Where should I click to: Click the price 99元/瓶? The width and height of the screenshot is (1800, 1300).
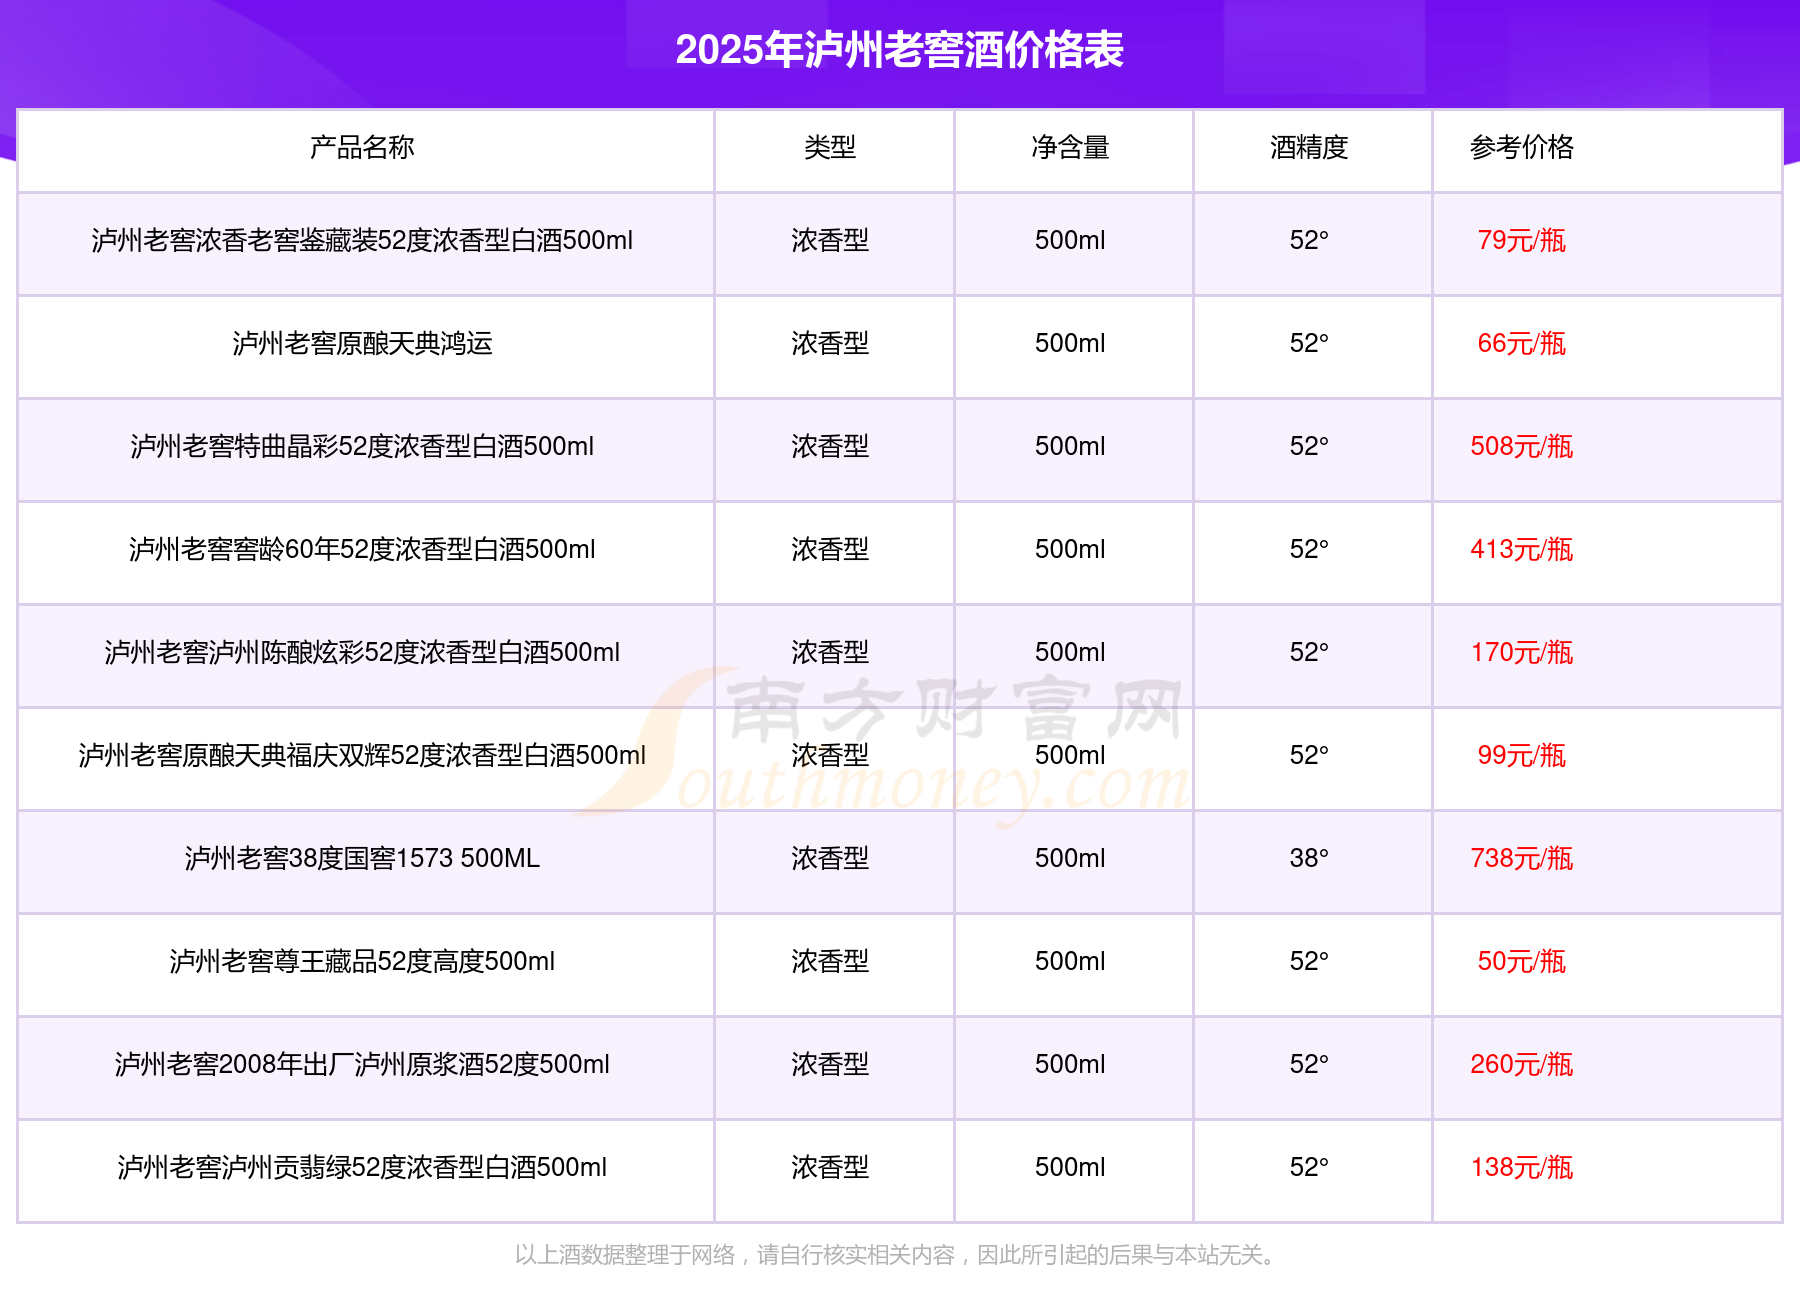coord(1521,755)
